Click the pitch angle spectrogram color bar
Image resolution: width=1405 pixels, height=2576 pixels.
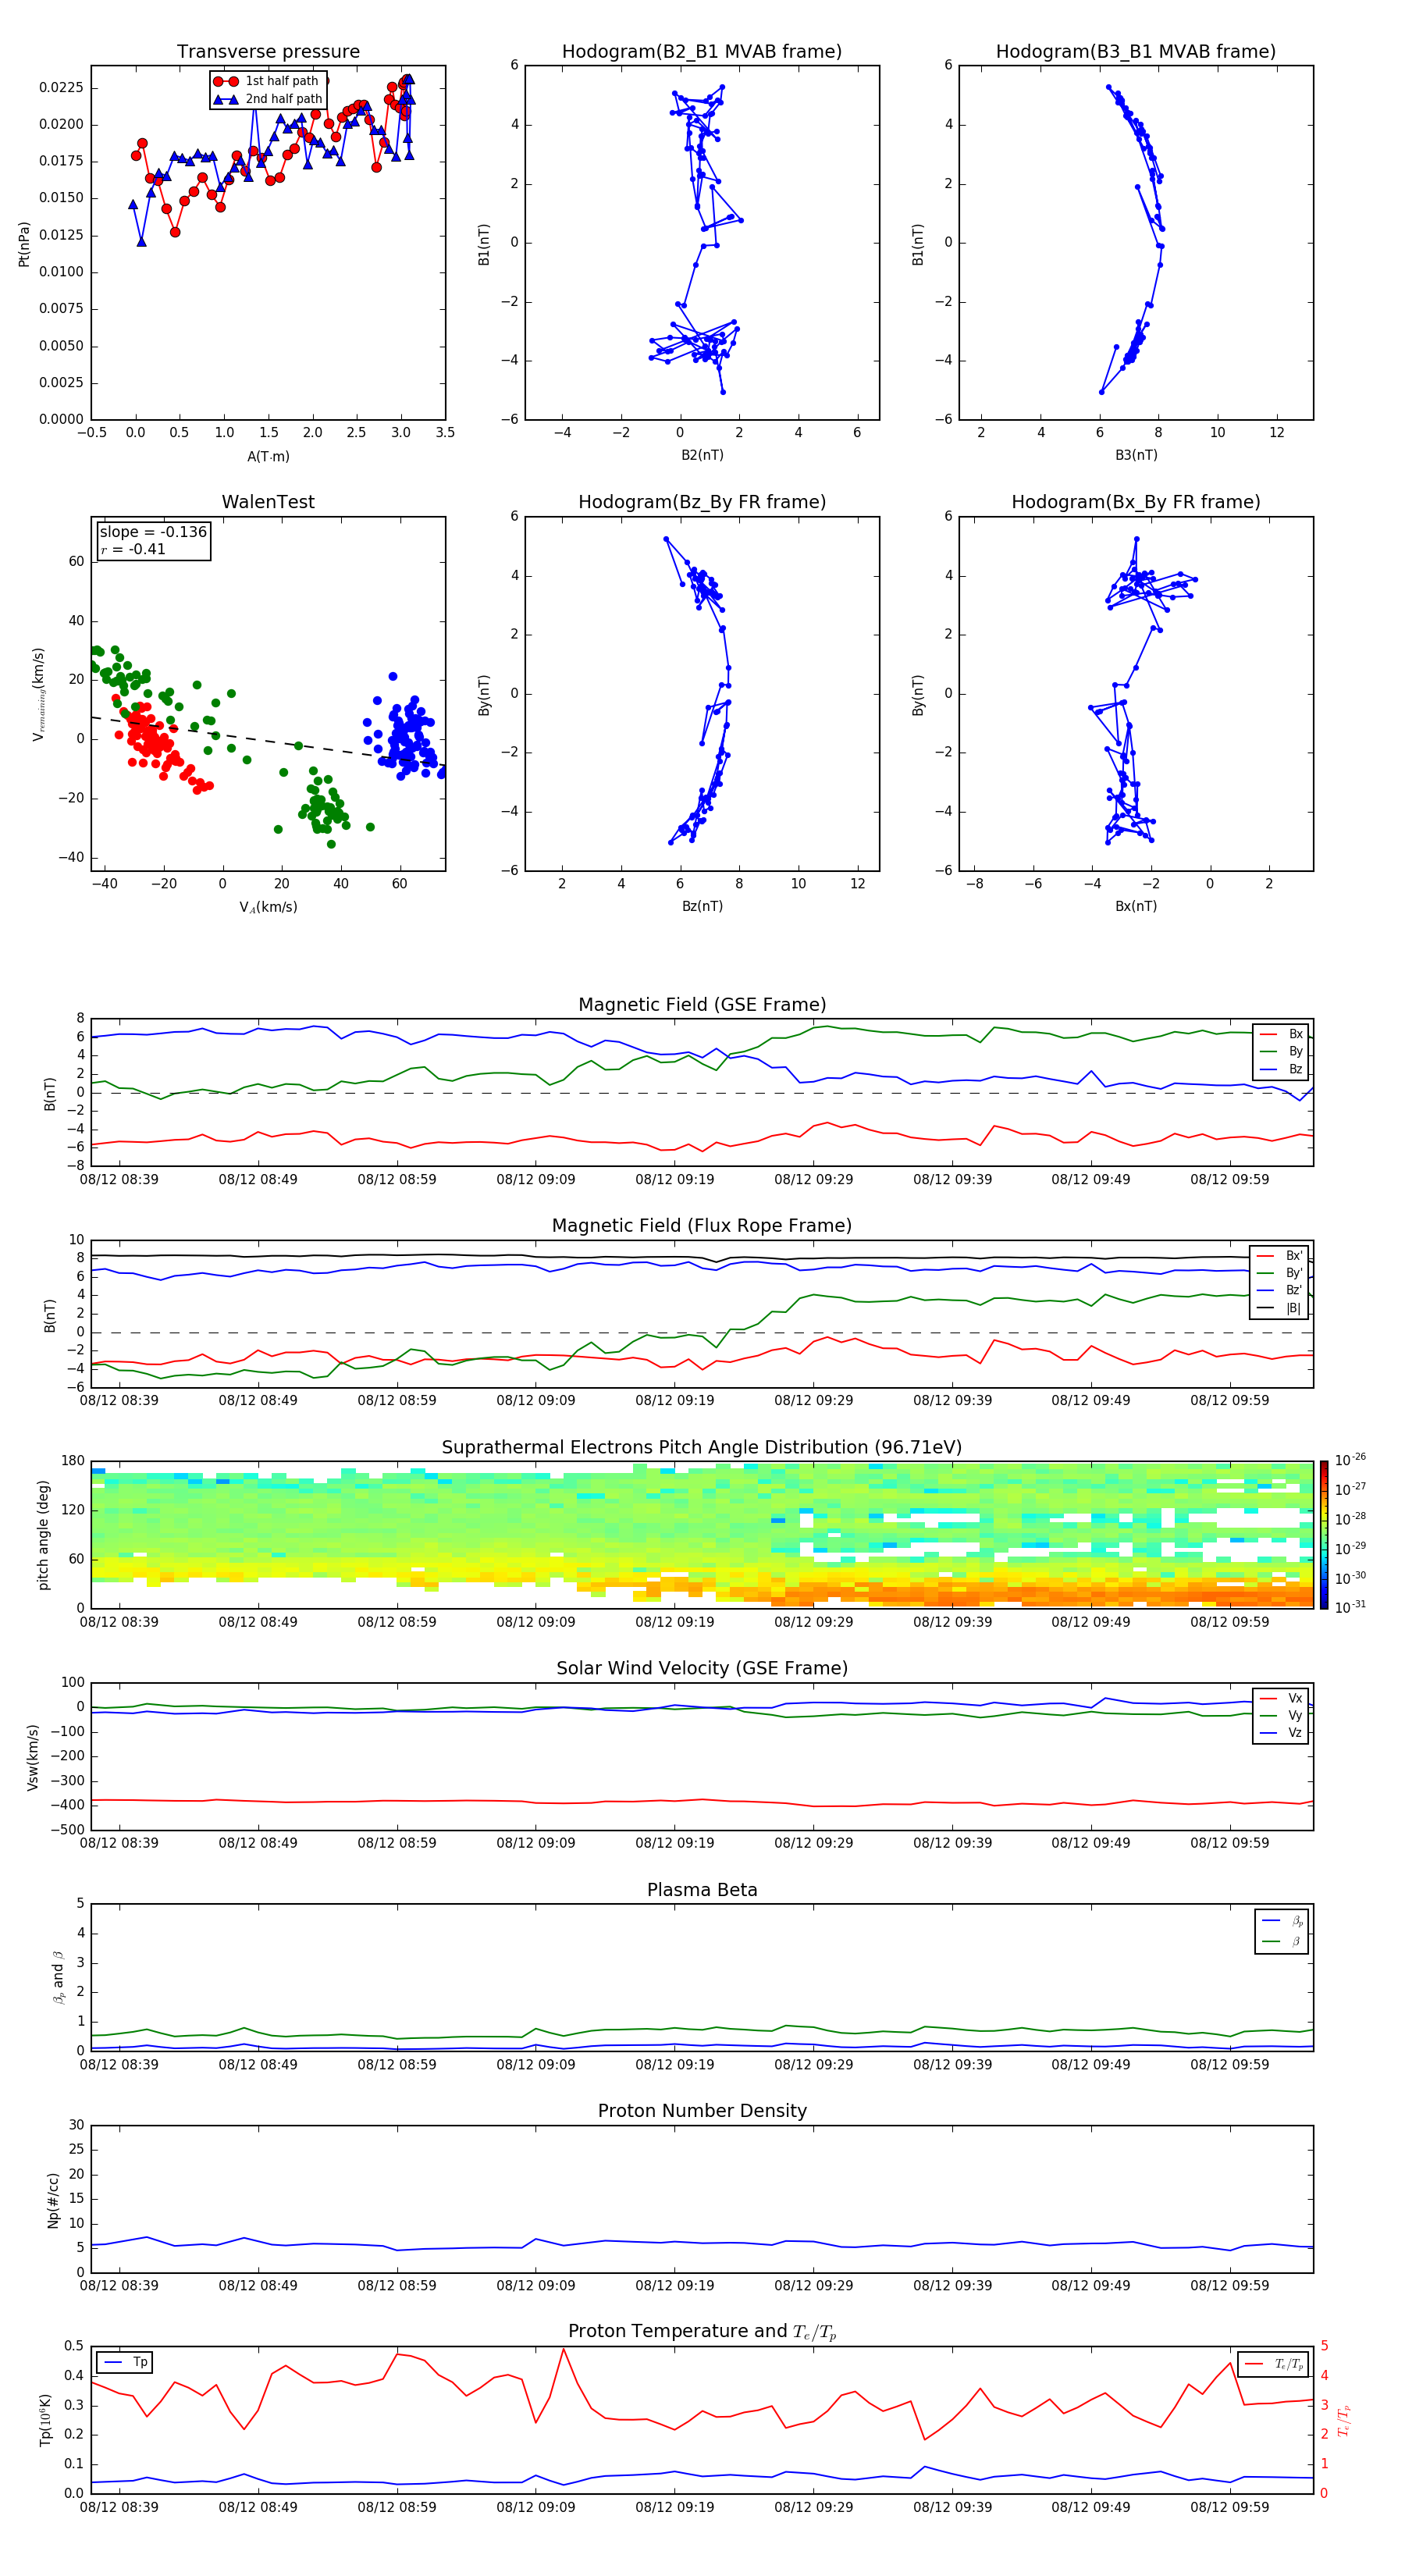1324,1535
